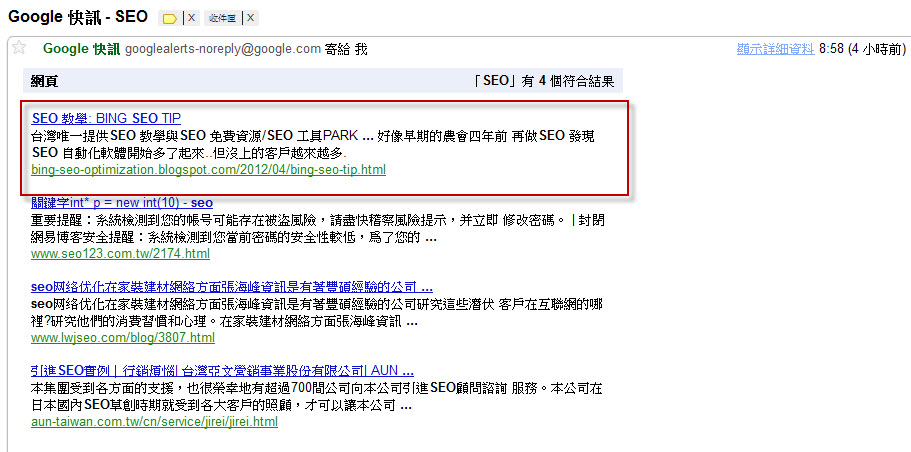
Task: Visit the www.seo123.com.tw/2174.html link
Action: (x=120, y=254)
